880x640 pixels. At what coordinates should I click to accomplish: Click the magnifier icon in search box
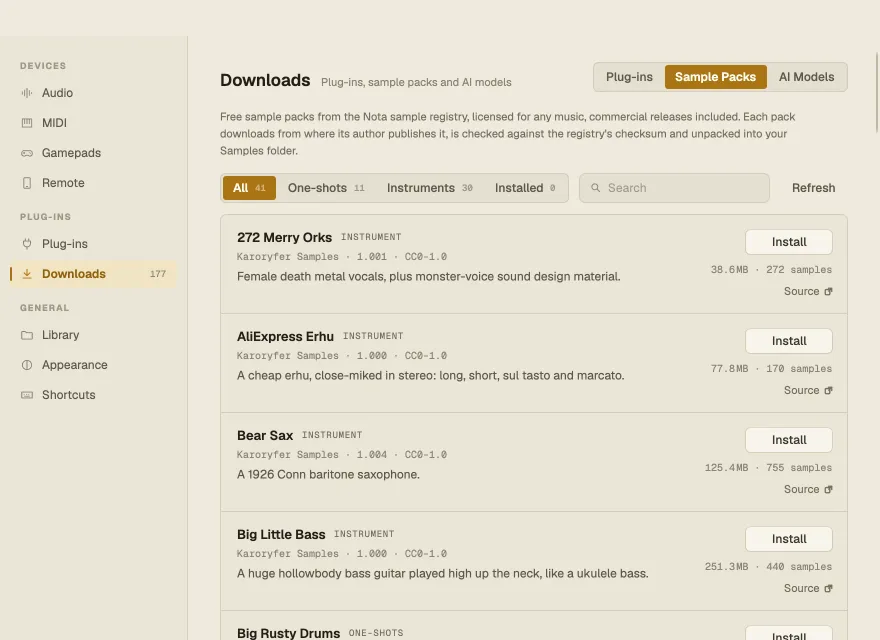[595, 188]
